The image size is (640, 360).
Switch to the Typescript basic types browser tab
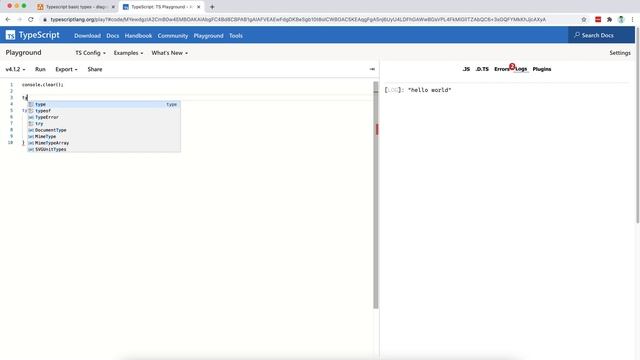tap(76, 7)
